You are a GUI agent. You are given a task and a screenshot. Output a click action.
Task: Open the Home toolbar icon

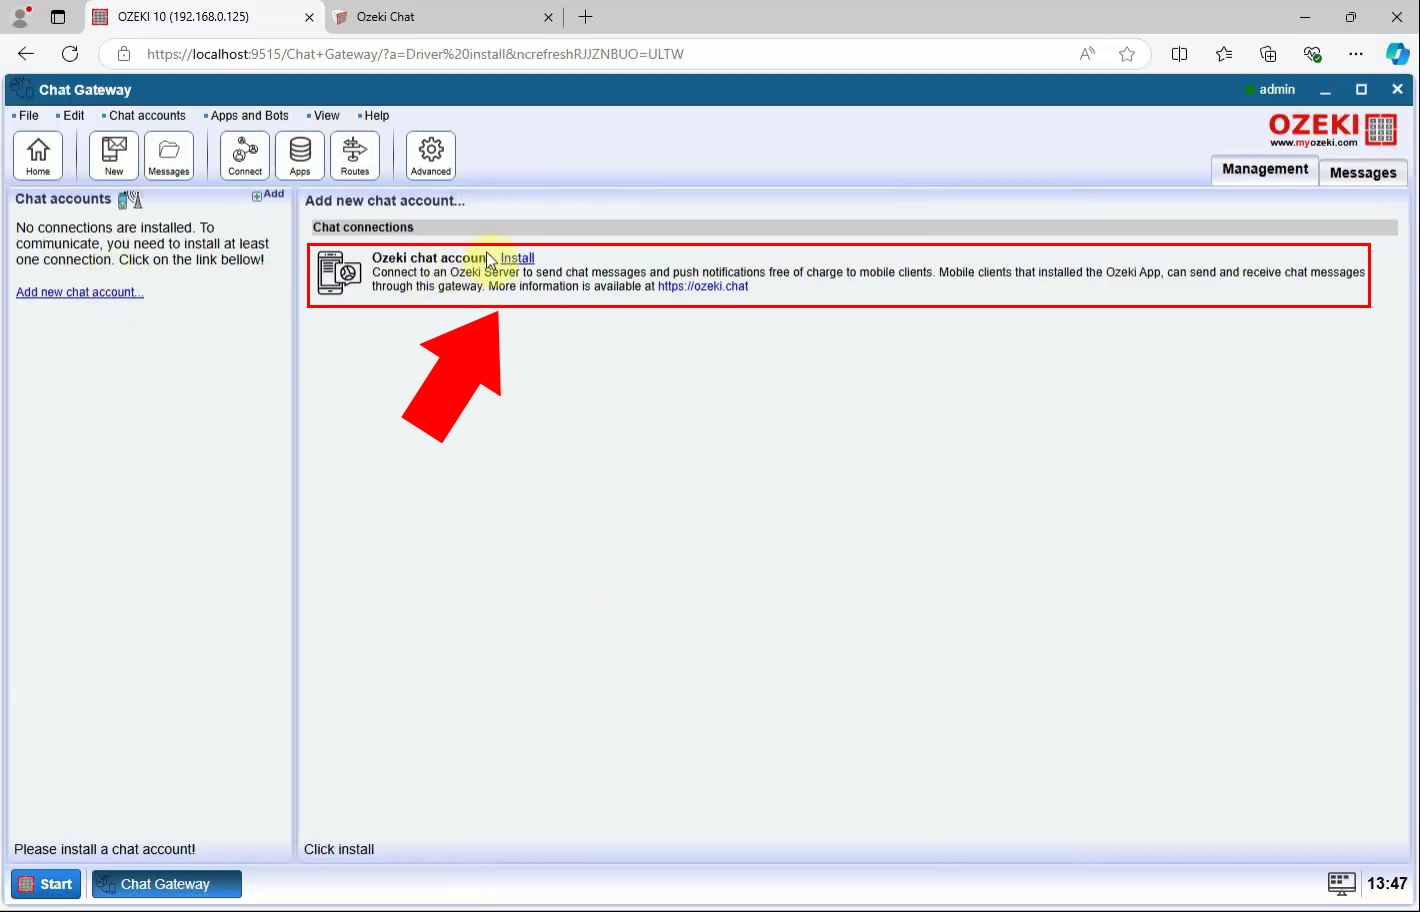click(x=38, y=156)
